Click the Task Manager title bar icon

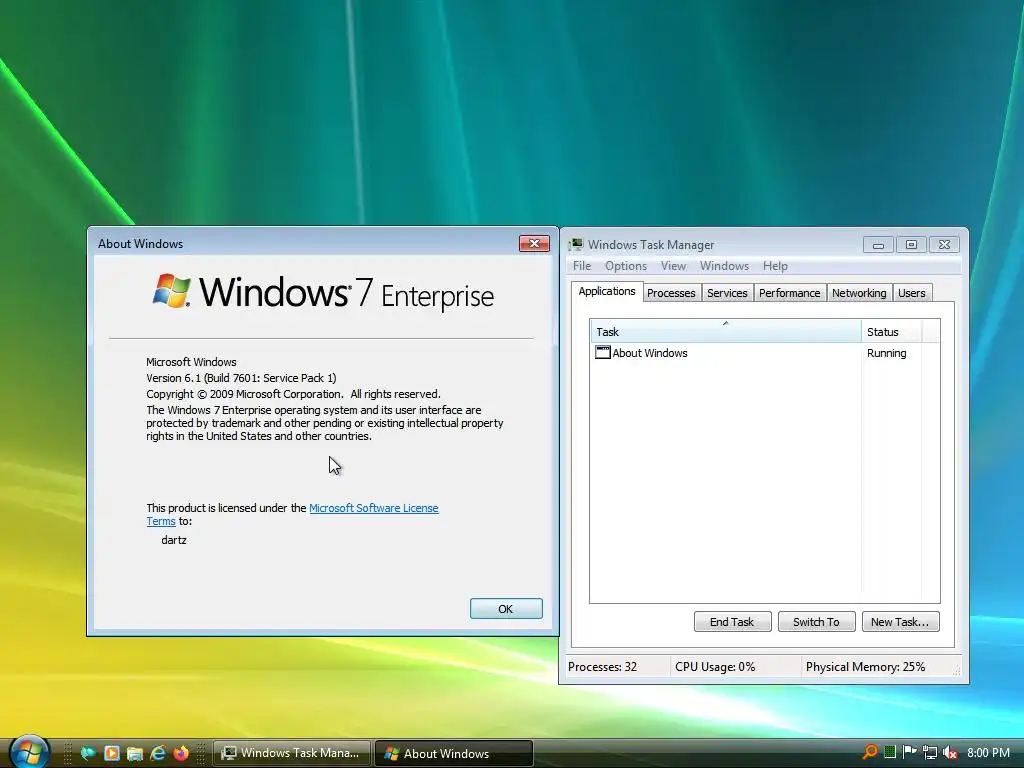575,244
